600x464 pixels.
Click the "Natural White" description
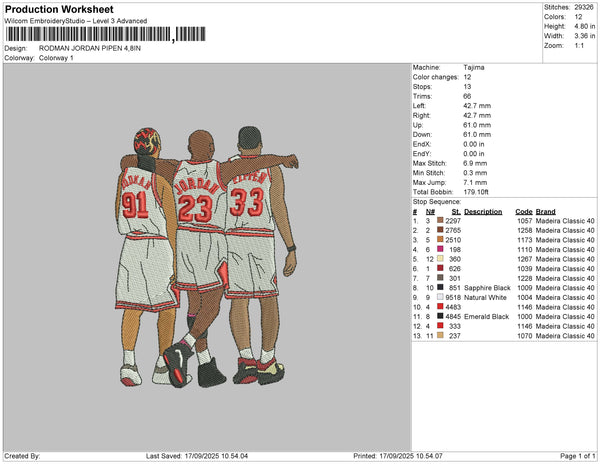[x=485, y=297]
